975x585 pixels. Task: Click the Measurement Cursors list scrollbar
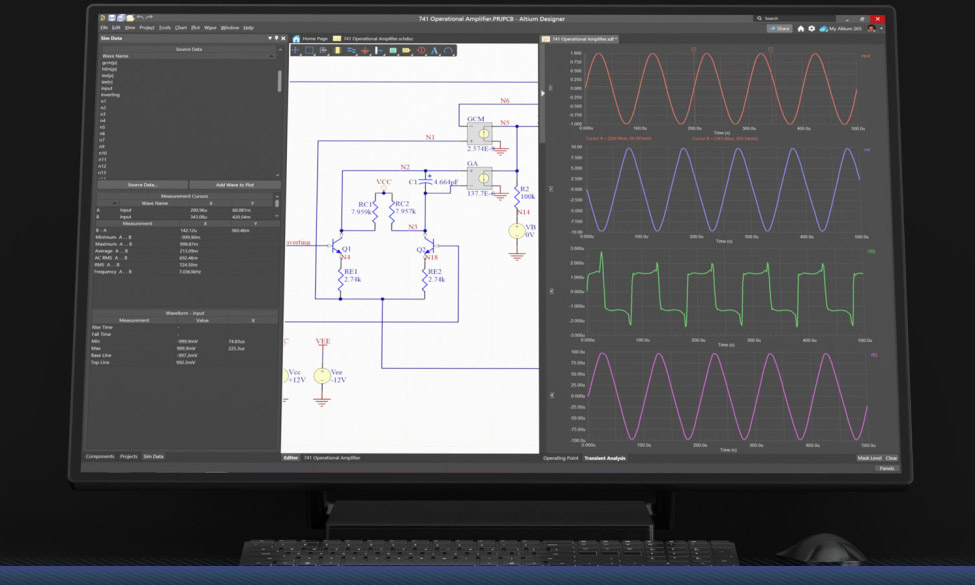pos(277,203)
